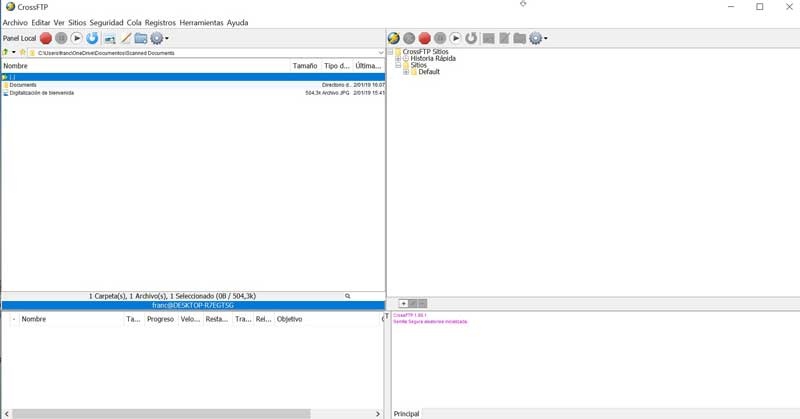The width and height of the screenshot is (800, 419).
Task: Open the Editar menu
Action: tap(41, 23)
